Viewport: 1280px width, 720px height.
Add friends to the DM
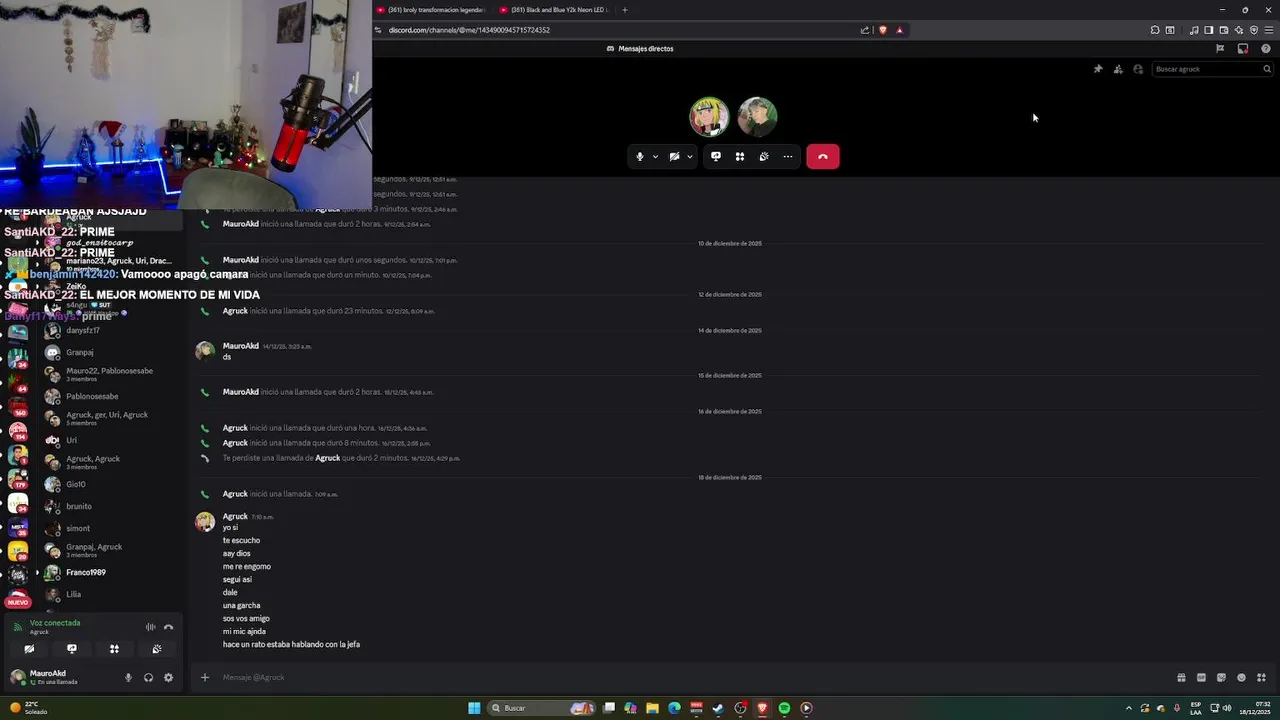1118,69
